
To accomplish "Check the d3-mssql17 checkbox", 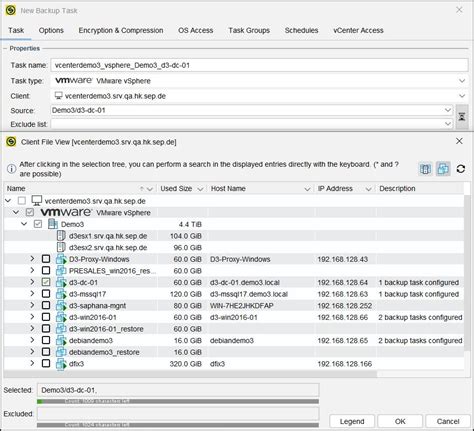I will pyautogui.click(x=46, y=294).
